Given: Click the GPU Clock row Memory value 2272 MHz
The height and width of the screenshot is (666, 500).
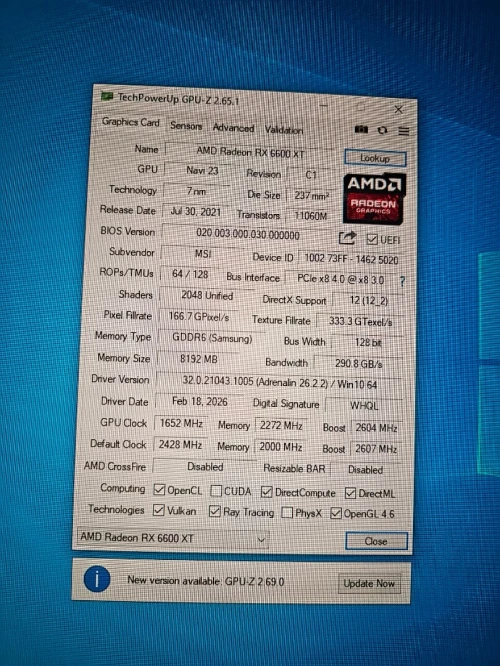Looking at the screenshot, I should coord(281,425).
